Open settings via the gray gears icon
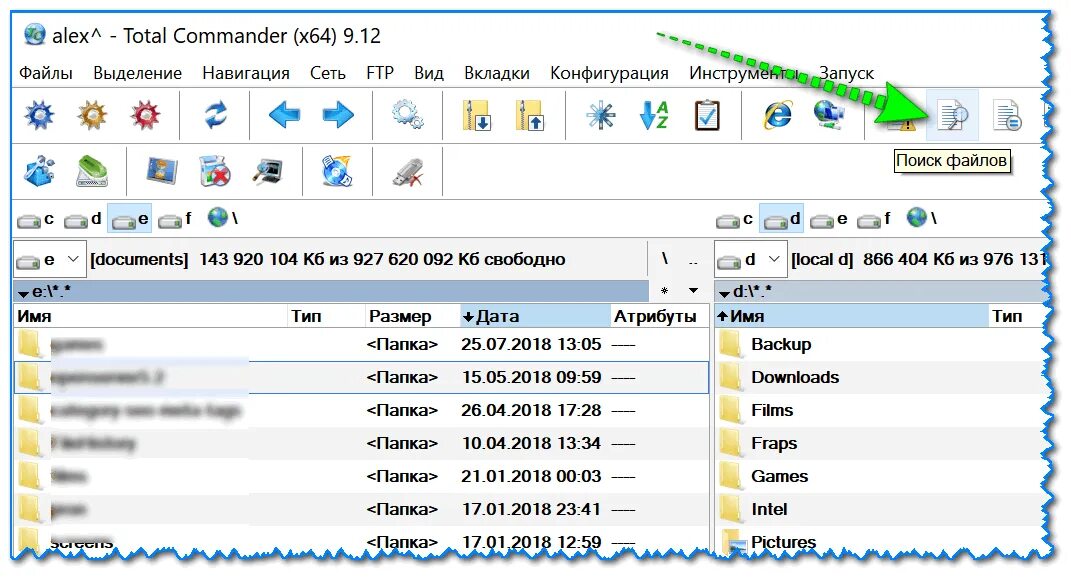This screenshot has height=577, width=1071. point(408,115)
